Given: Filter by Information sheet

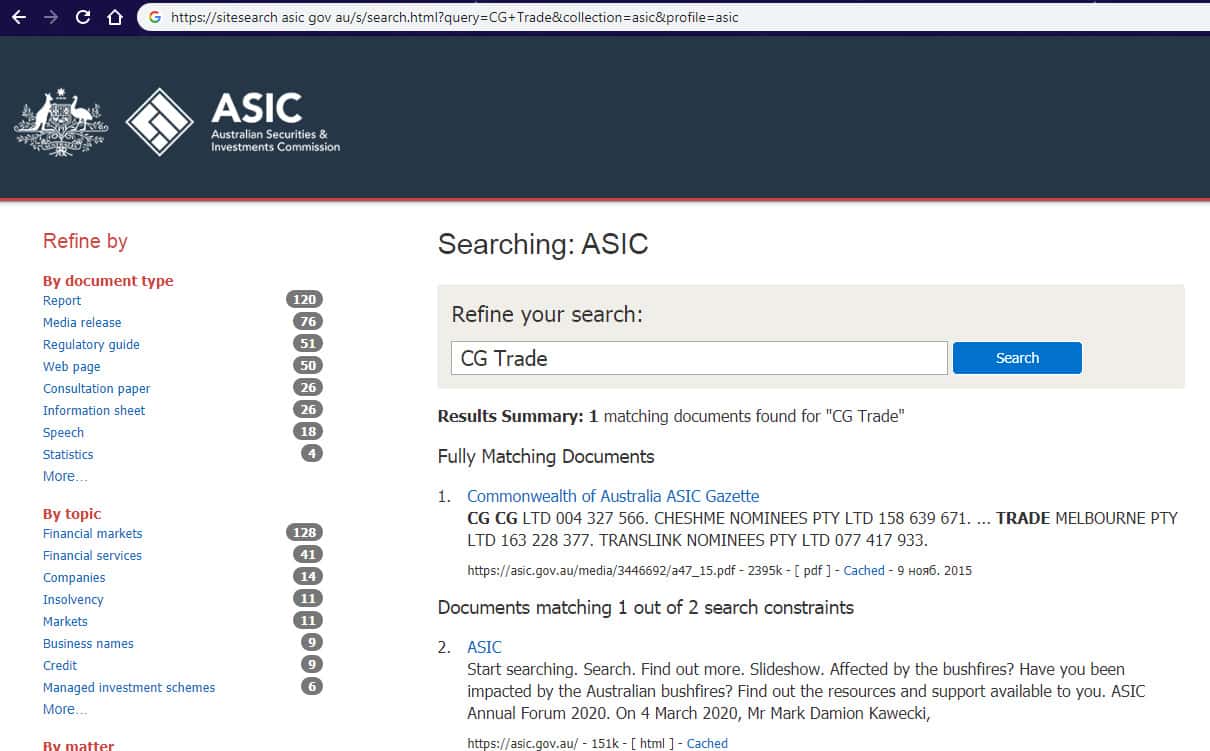Looking at the screenshot, I should 94,410.
